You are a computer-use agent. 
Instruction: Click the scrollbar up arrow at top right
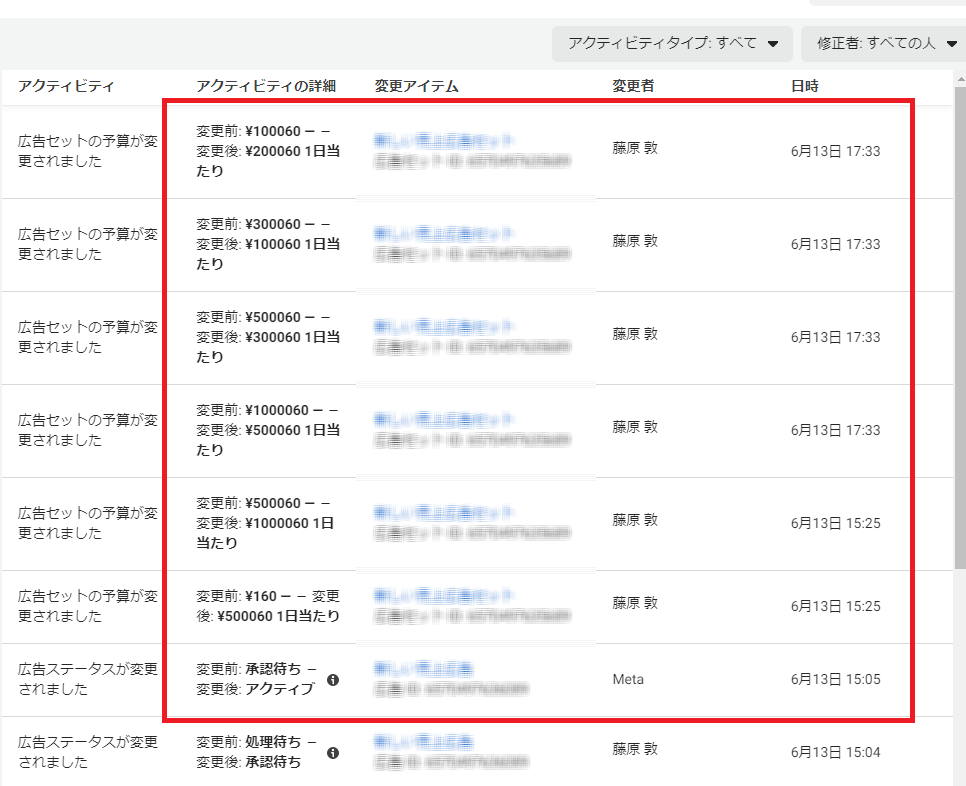click(x=959, y=78)
